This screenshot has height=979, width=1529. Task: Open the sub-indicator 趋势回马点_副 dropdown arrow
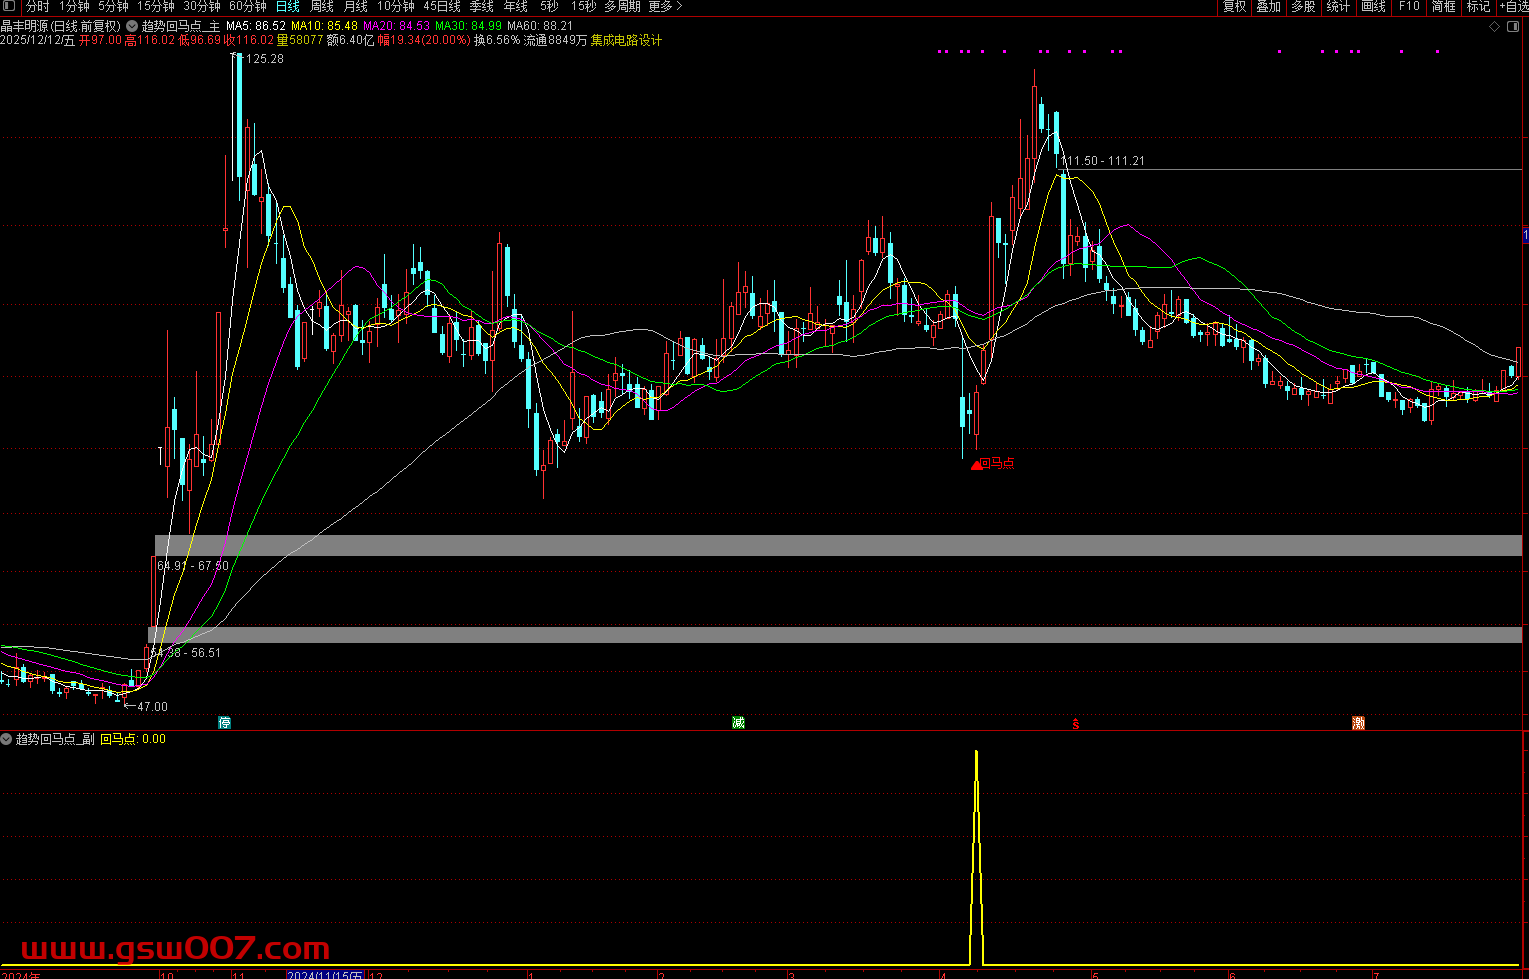[x=7, y=739]
